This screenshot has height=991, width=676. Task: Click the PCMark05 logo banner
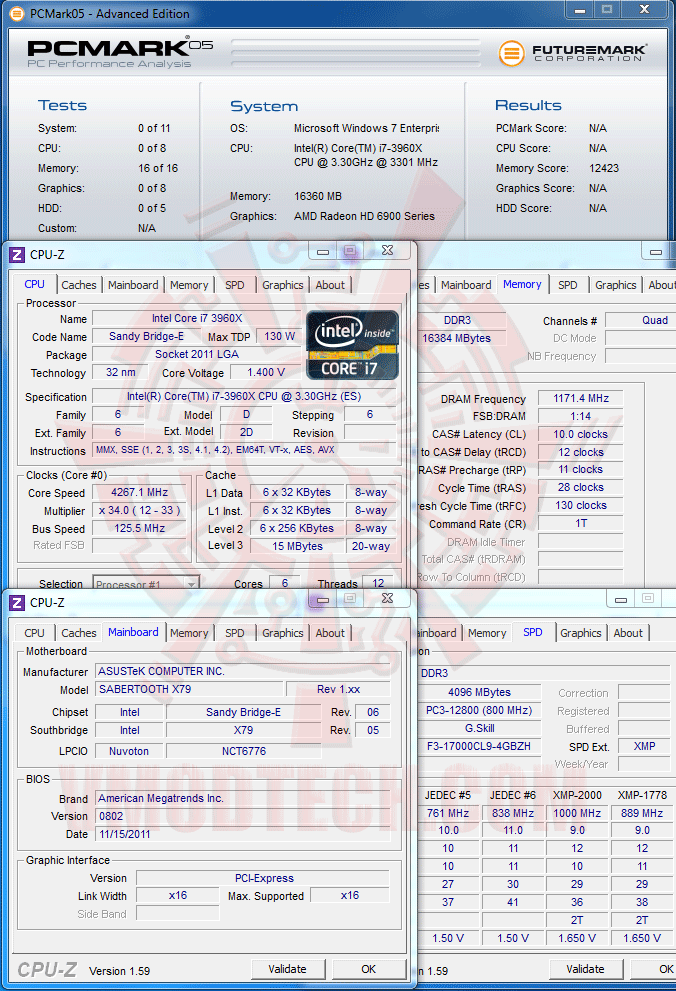[x=120, y=53]
